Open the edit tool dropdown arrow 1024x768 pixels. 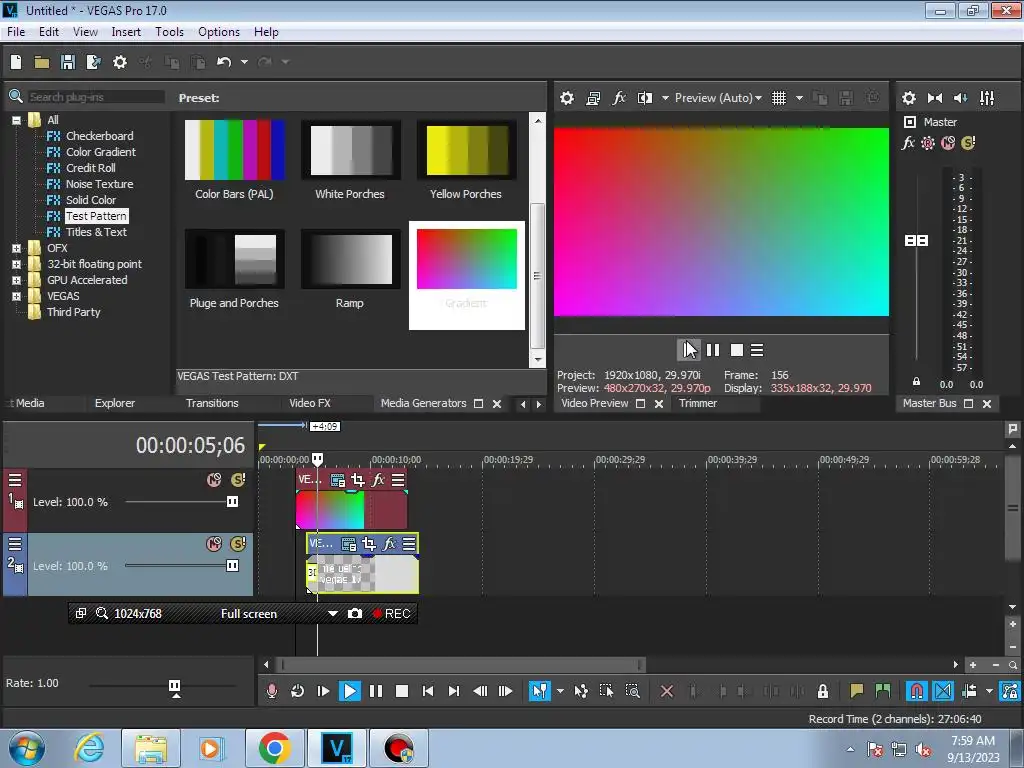(560, 691)
